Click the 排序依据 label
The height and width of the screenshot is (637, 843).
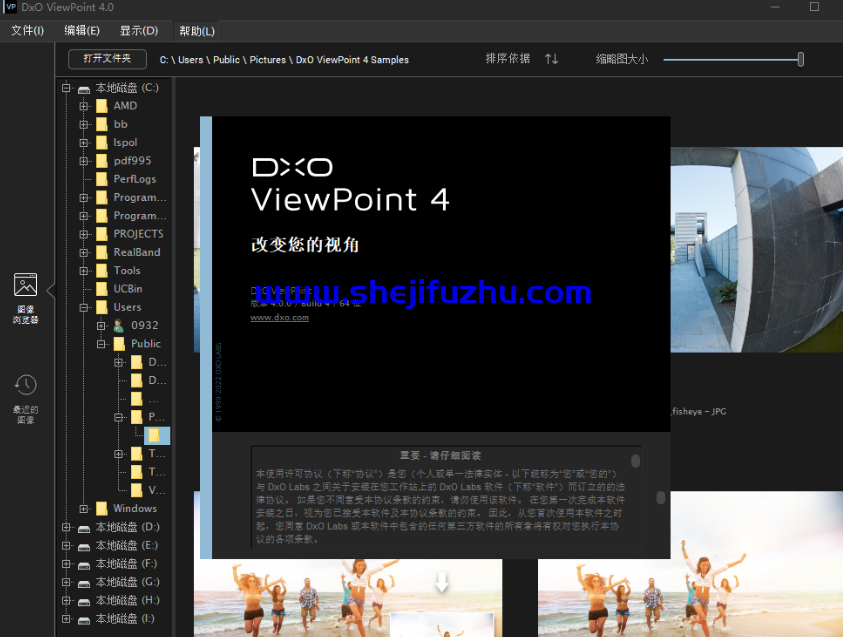(508, 59)
